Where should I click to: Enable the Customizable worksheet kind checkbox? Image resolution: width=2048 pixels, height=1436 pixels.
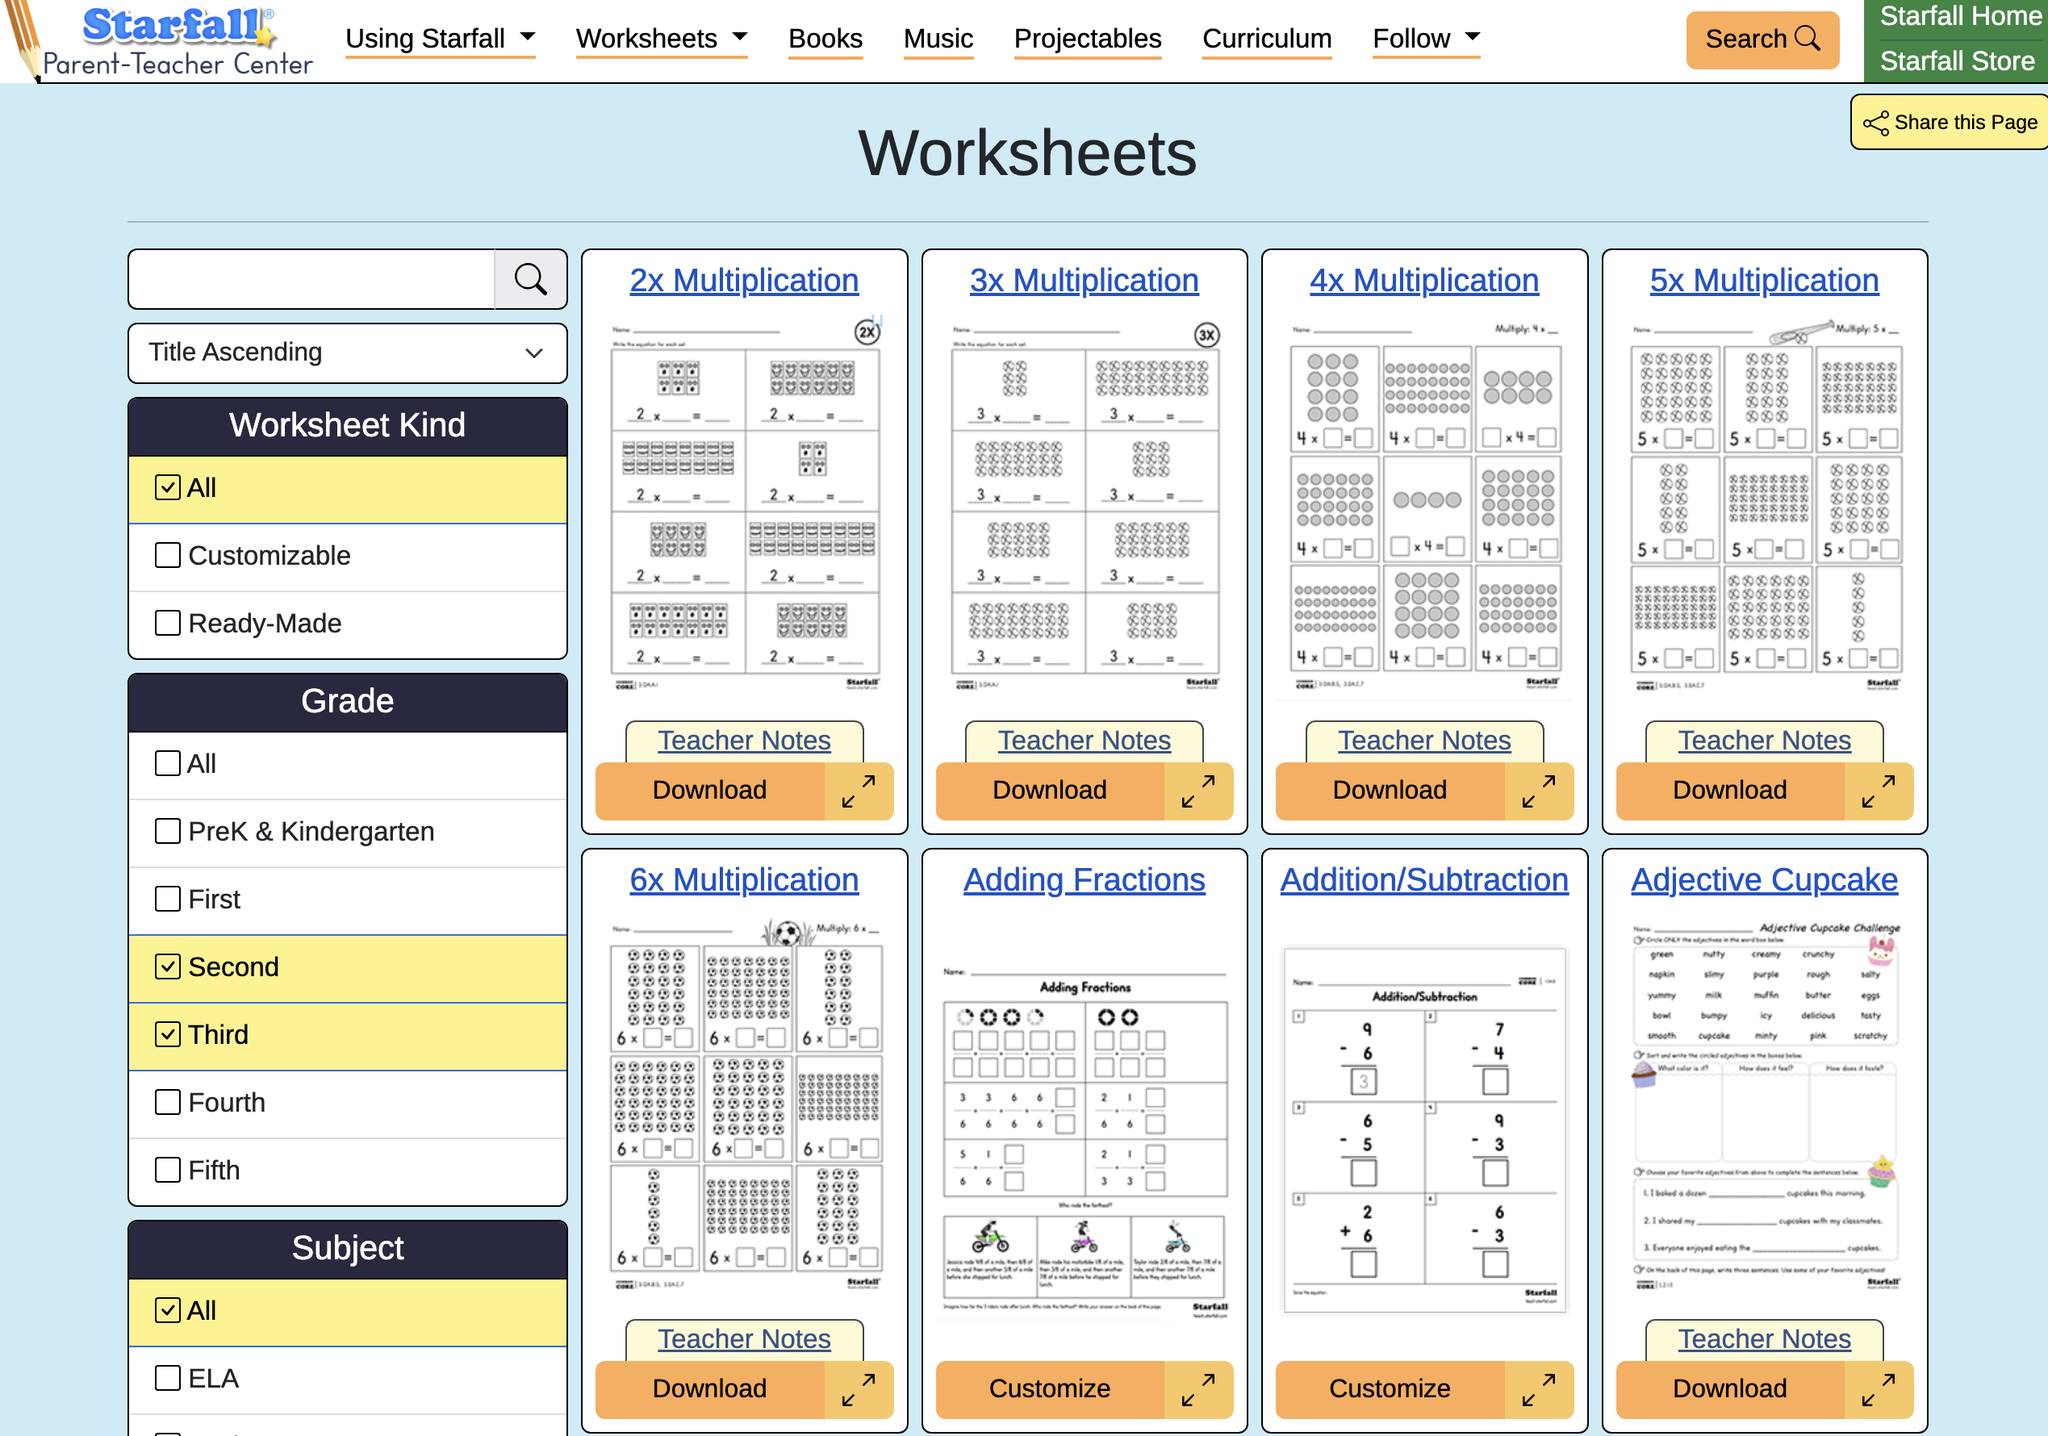coord(168,555)
